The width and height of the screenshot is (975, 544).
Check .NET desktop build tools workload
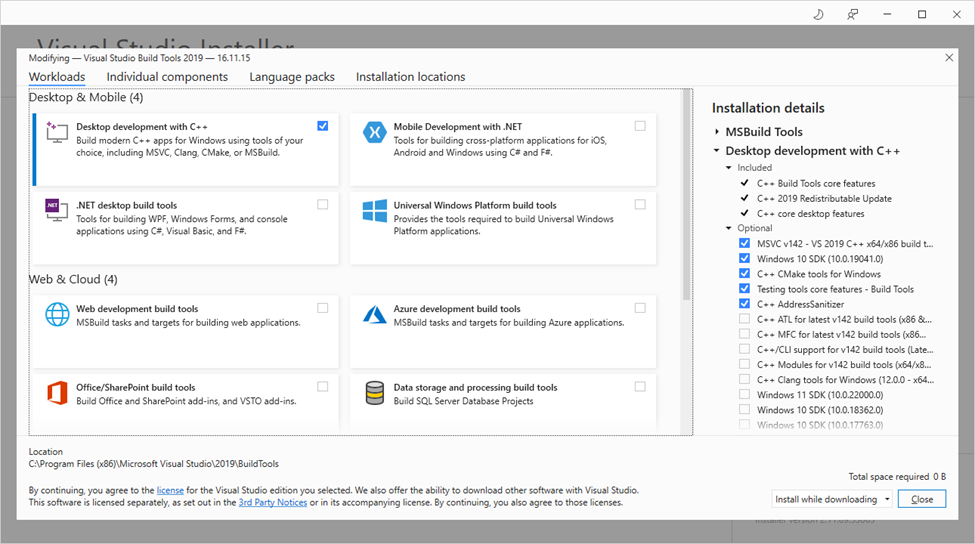(x=323, y=205)
